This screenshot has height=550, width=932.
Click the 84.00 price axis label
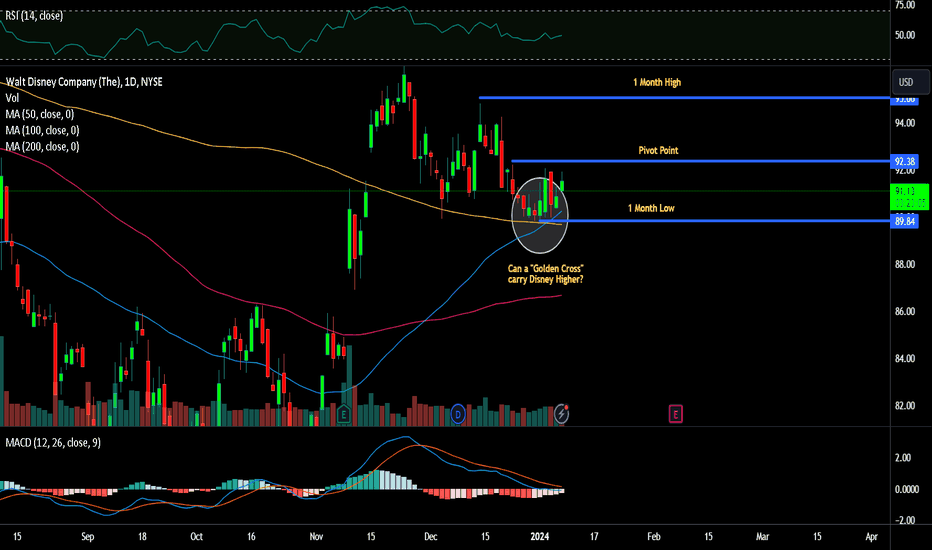coord(905,358)
